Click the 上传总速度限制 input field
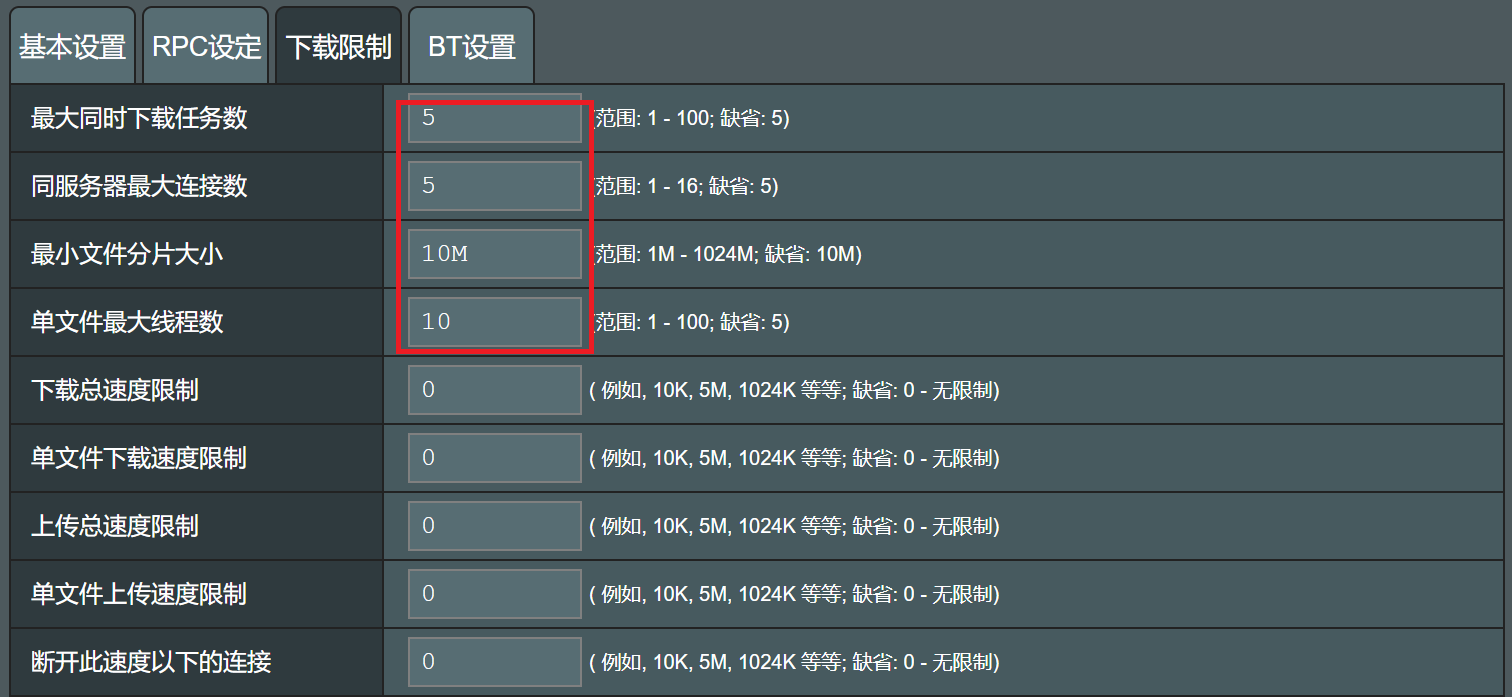Image resolution: width=1512 pixels, height=697 pixels. (x=494, y=526)
